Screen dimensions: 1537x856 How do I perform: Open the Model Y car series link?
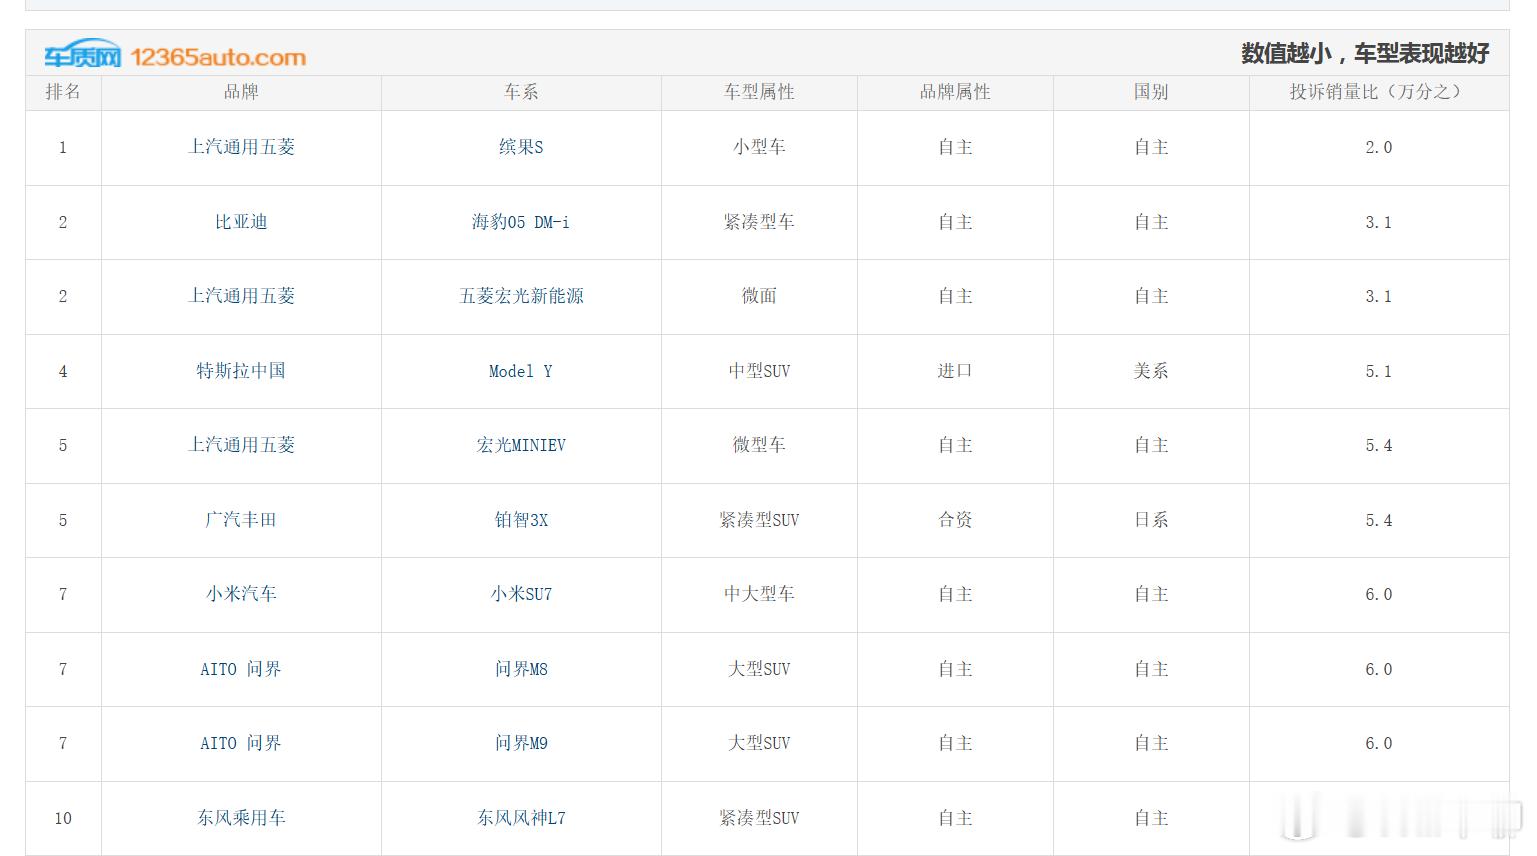[521, 371]
